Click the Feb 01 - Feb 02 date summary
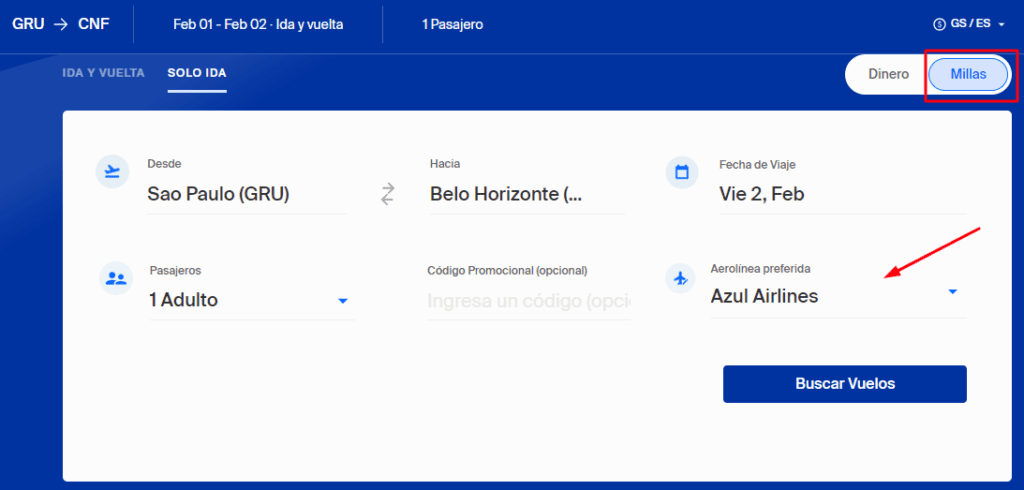 [x=258, y=24]
